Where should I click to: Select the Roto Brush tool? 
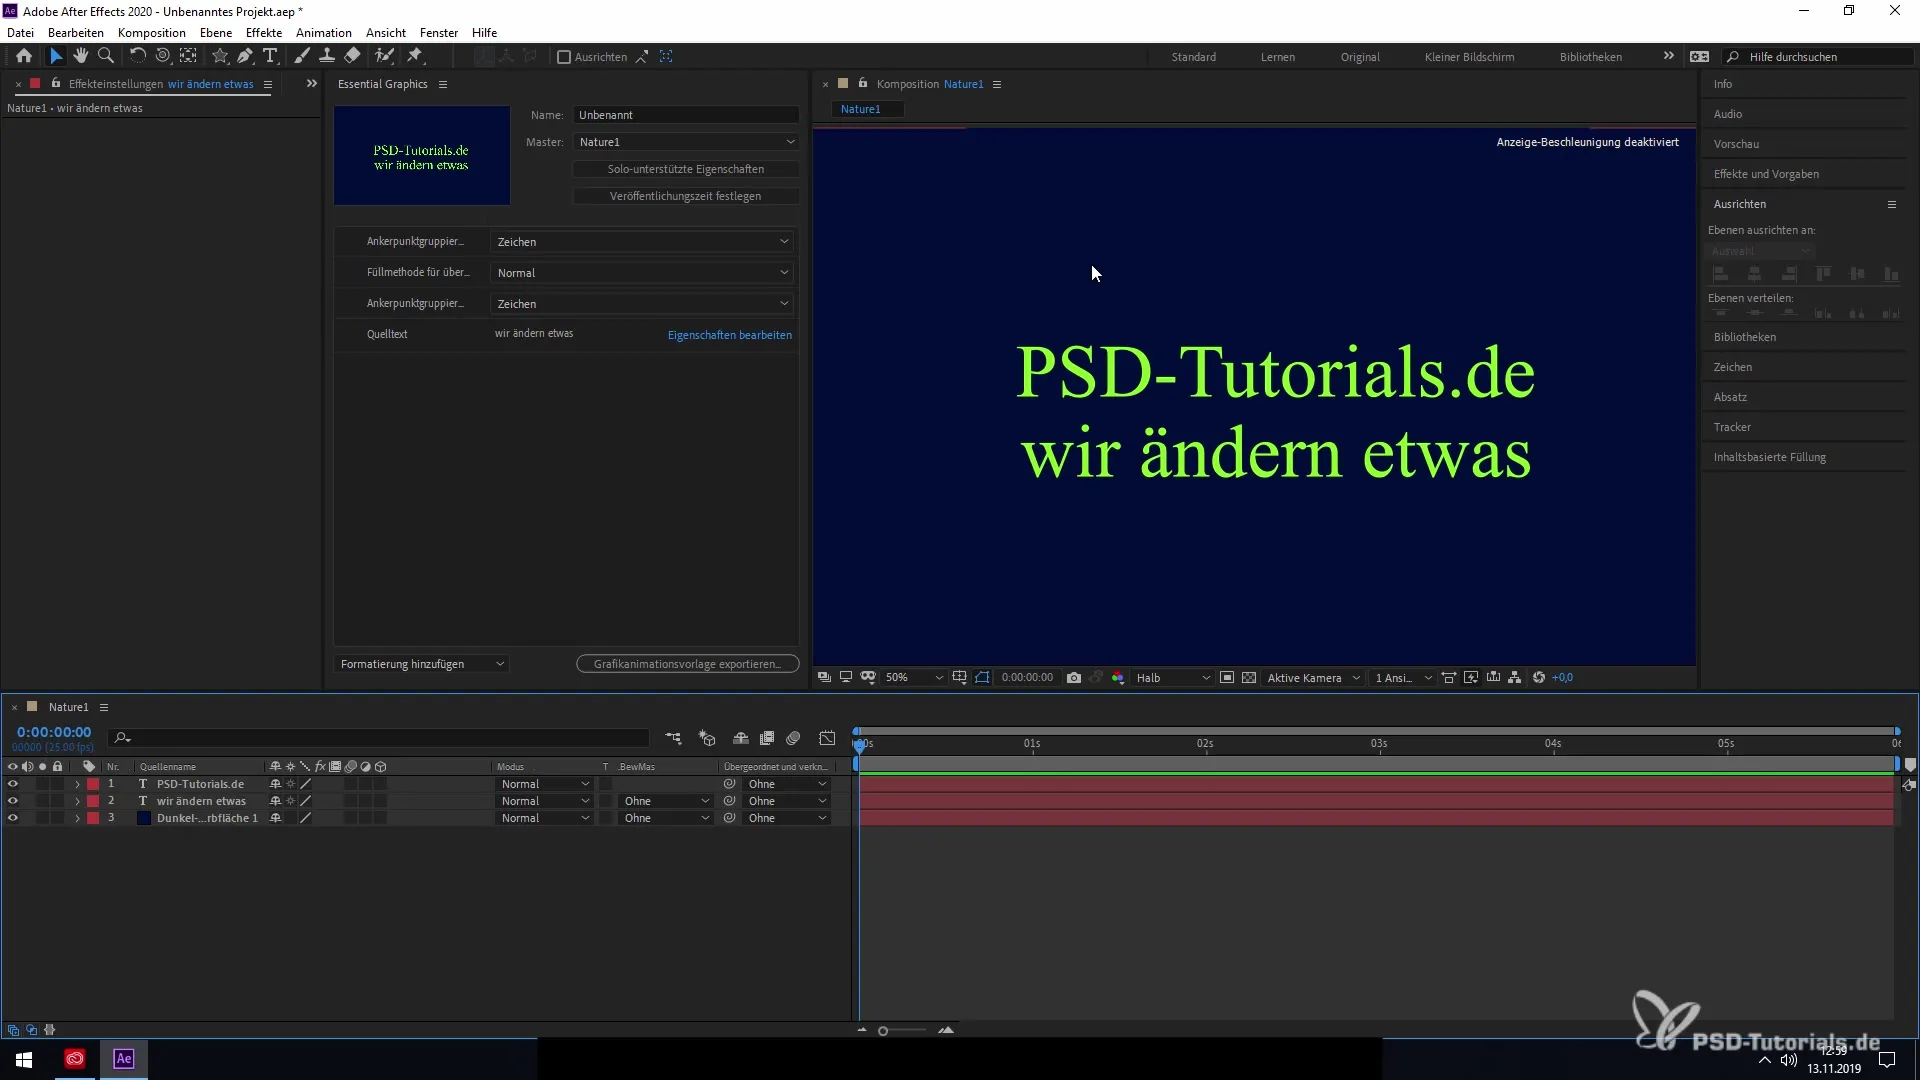384,56
